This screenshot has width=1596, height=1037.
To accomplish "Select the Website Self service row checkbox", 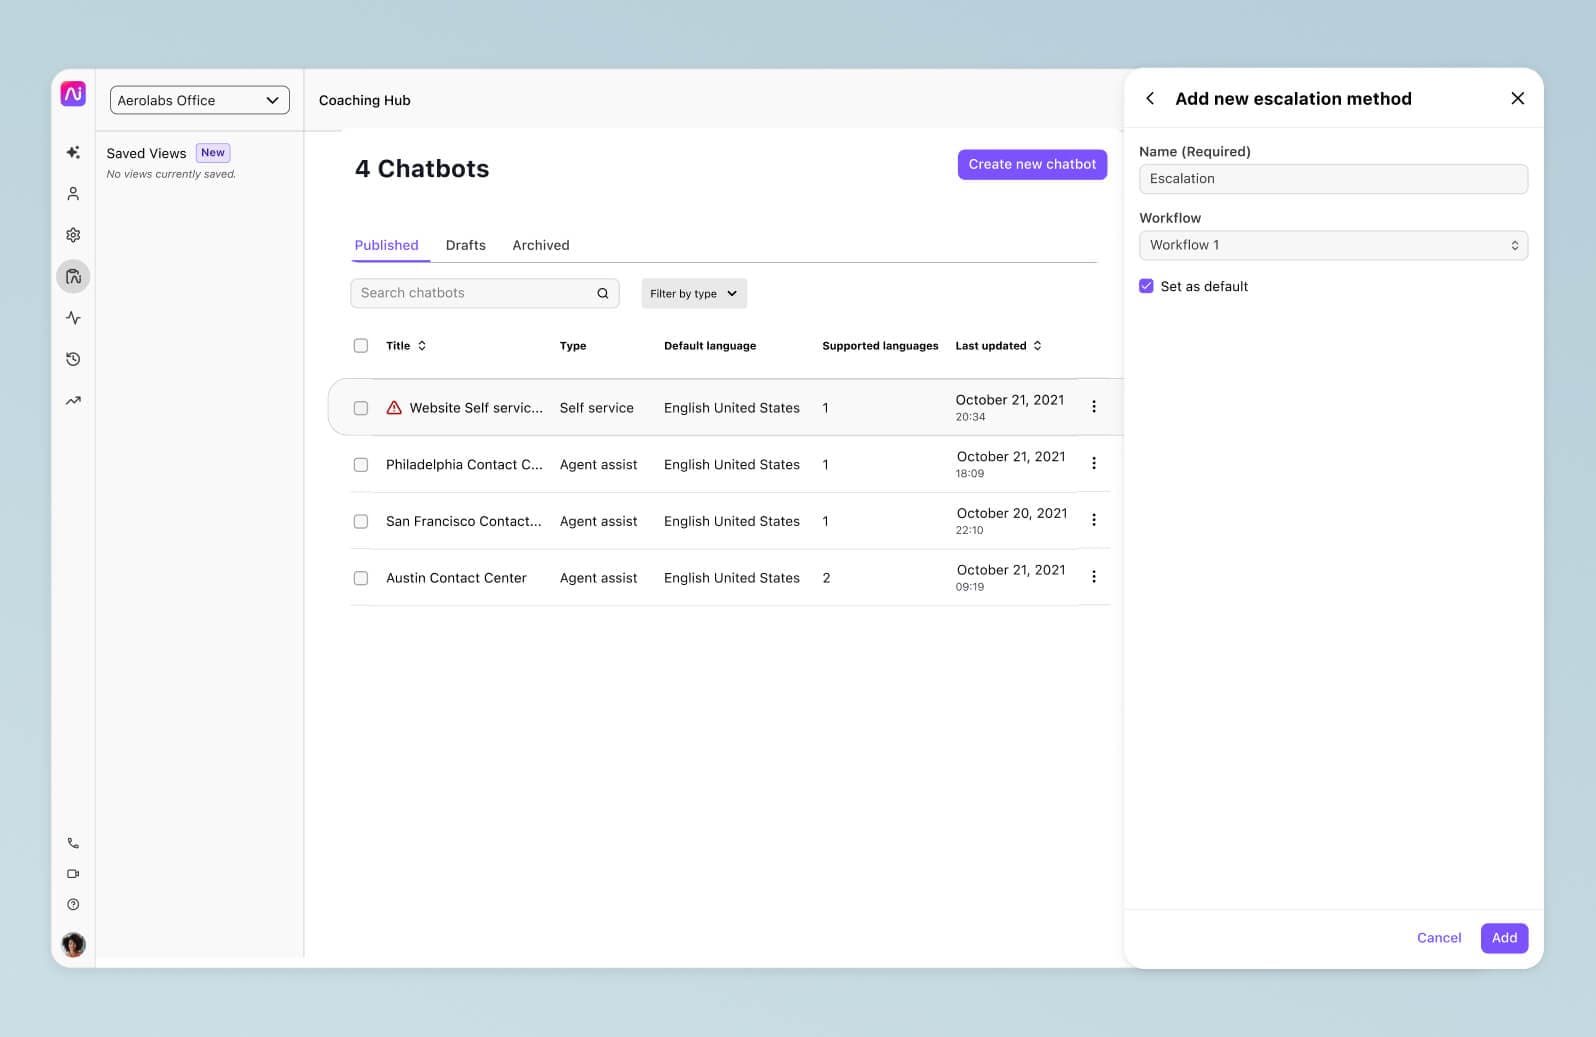I will [x=361, y=408].
